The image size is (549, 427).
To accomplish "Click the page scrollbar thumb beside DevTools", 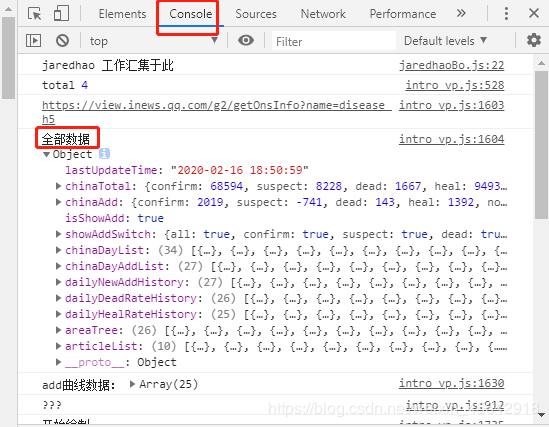I will 8,58.
